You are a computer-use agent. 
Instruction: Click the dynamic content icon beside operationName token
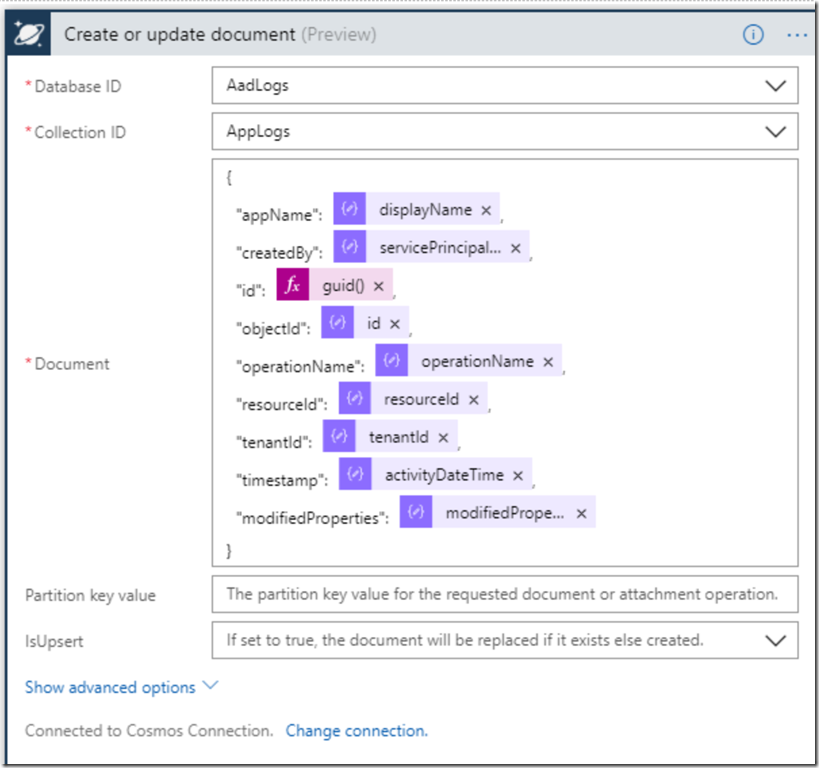[391, 360]
